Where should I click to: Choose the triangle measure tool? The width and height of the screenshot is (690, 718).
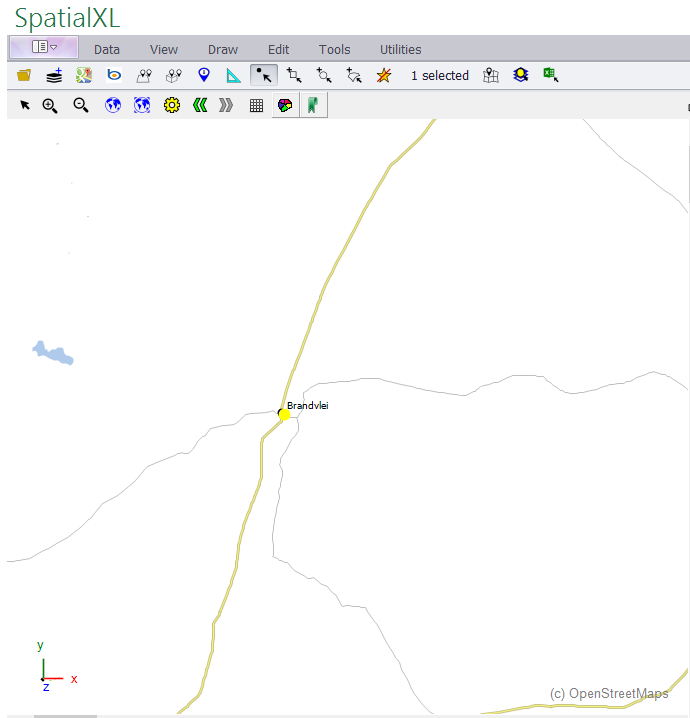(x=234, y=75)
